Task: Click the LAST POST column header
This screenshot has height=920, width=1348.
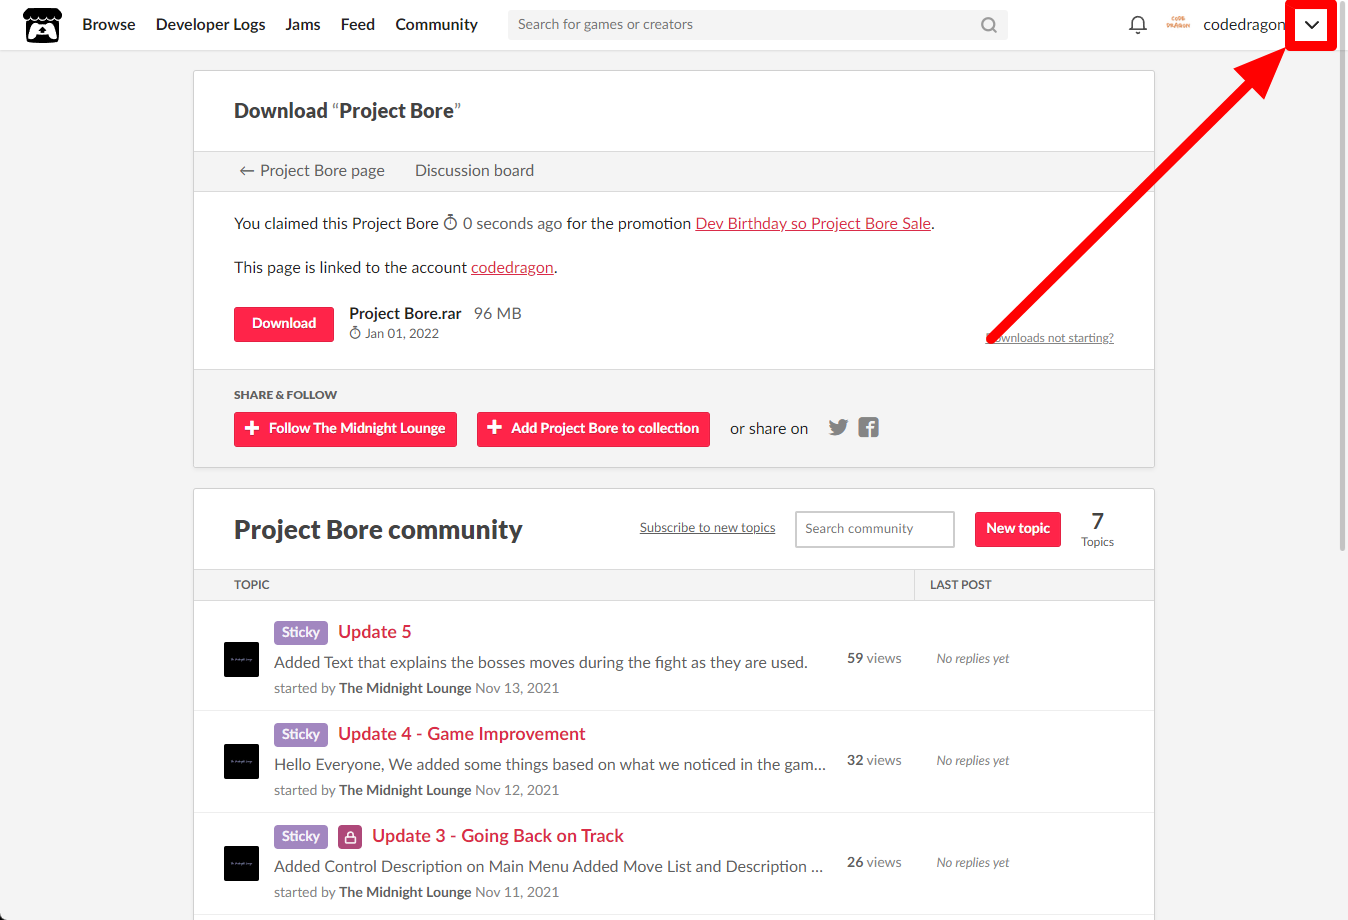Action: point(961,585)
